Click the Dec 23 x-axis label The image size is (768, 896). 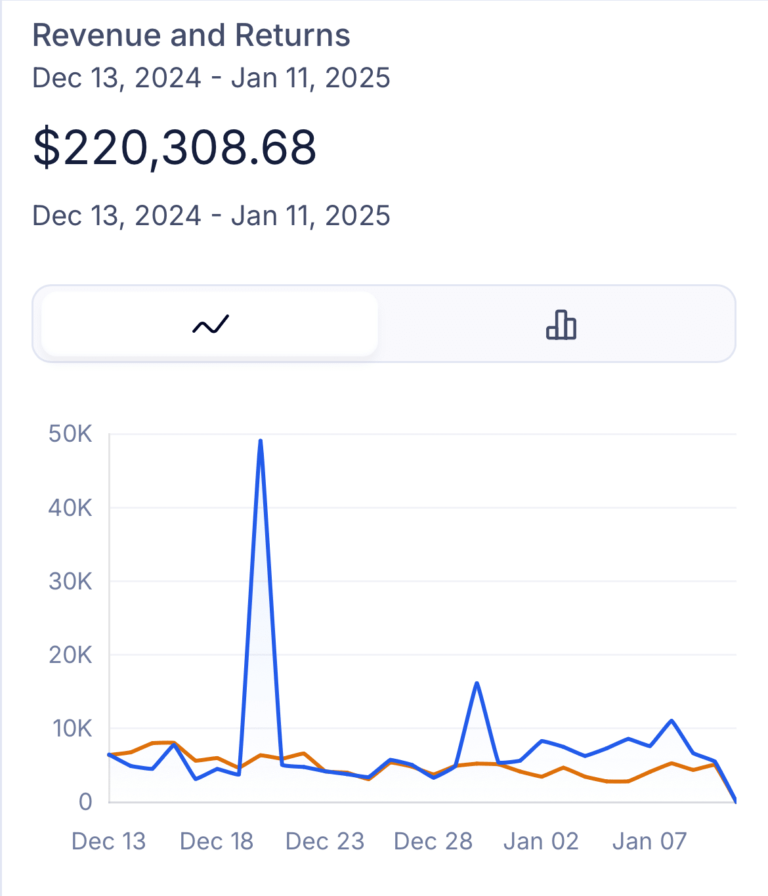(x=325, y=841)
